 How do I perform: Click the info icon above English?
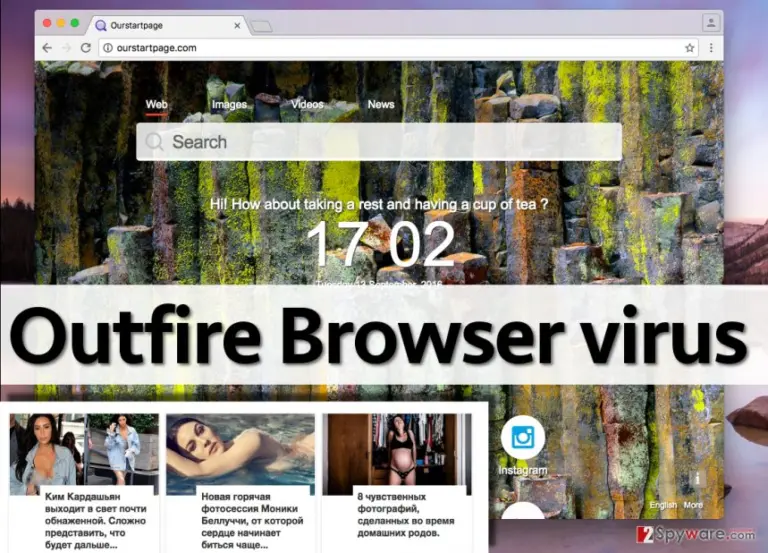pyautogui.click(x=697, y=479)
